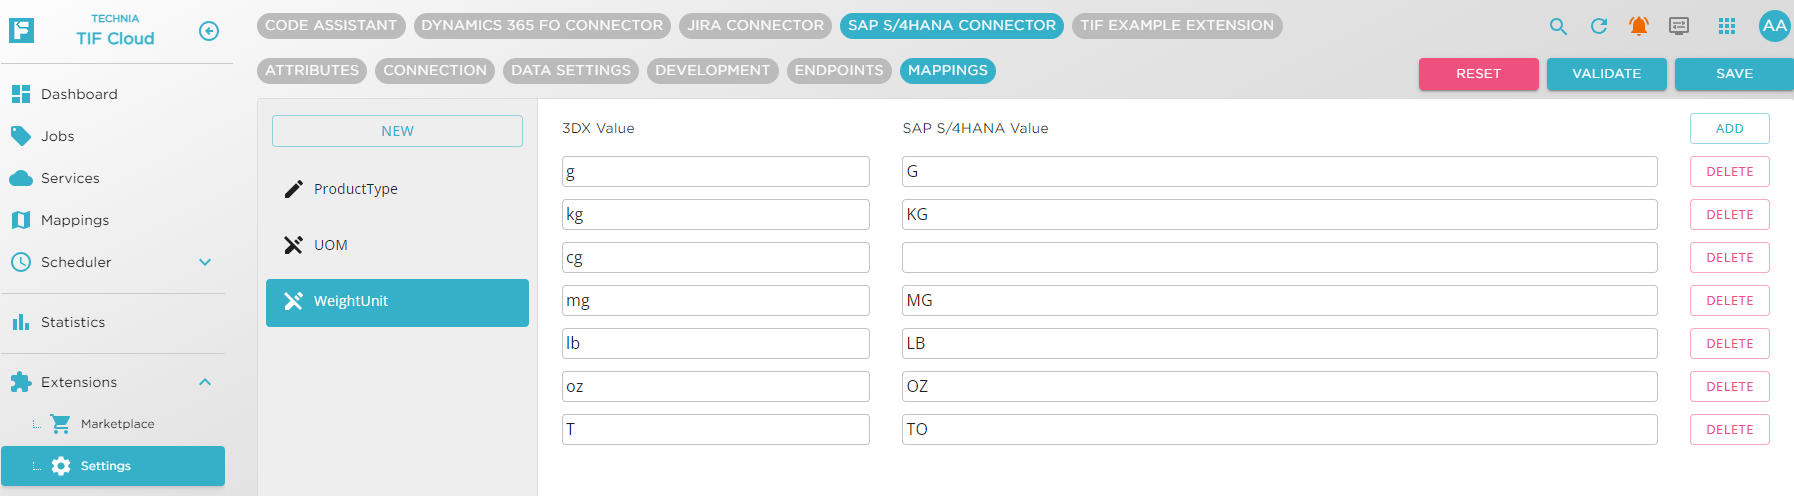The width and height of the screenshot is (1794, 496).
Task: Select the UOM mapping entry
Action: pyautogui.click(x=331, y=245)
